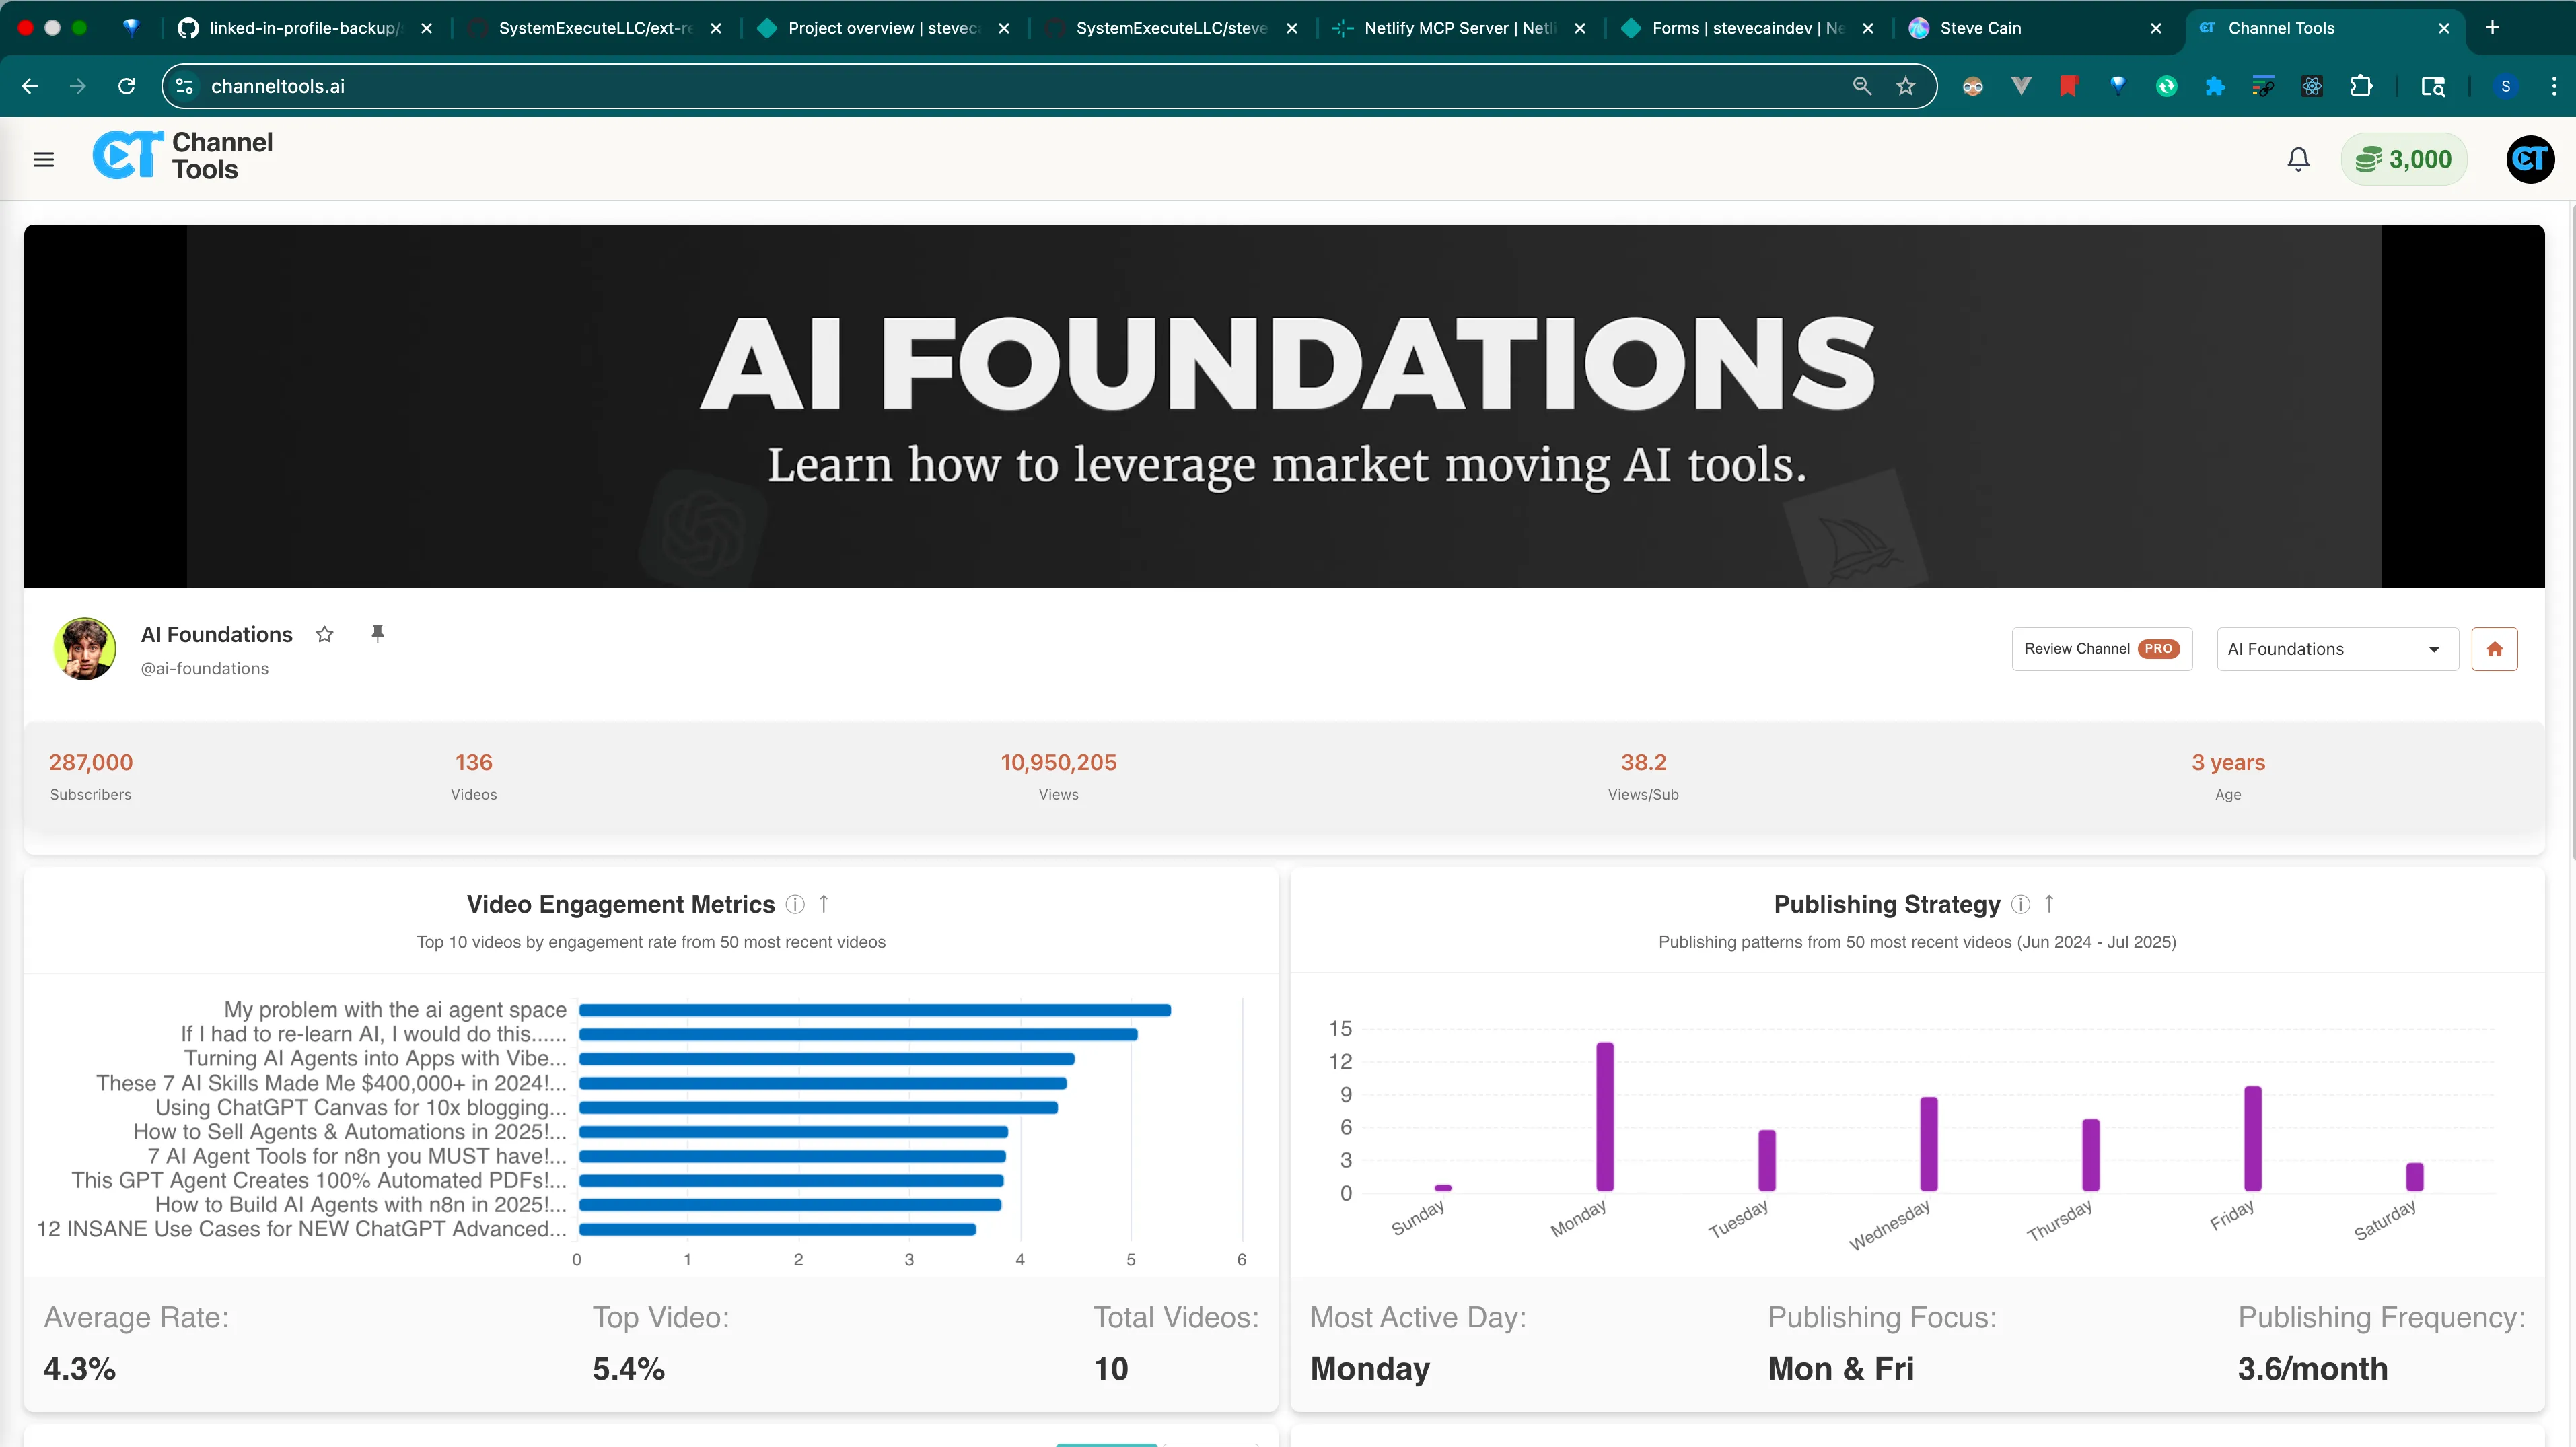The image size is (2576, 1447).
Task: Click the 3,000 credits coin badge
Action: click(2403, 159)
